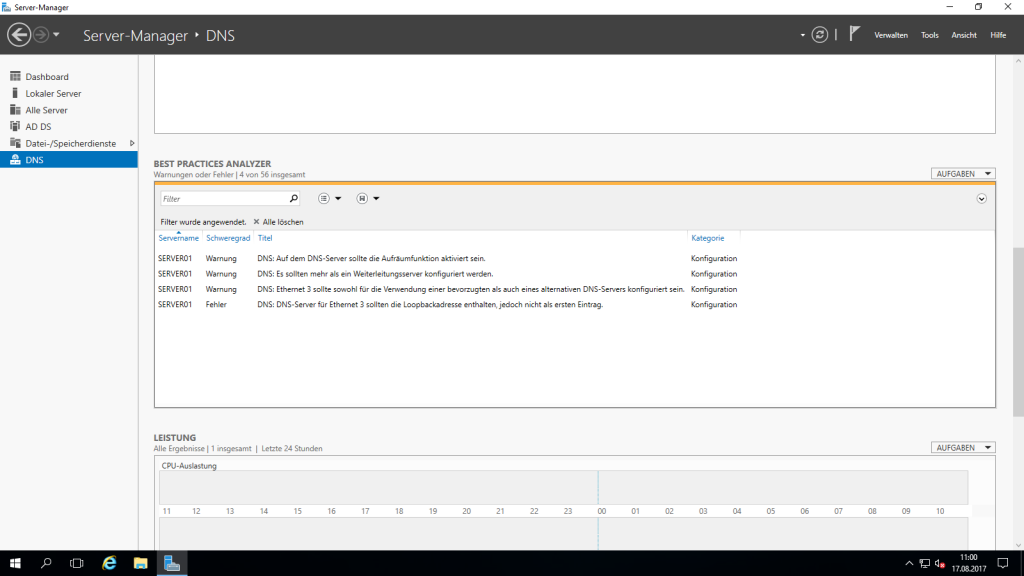The width and height of the screenshot is (1024, 576).
Task: Sort by Servername column
Action: coord(178,238)
